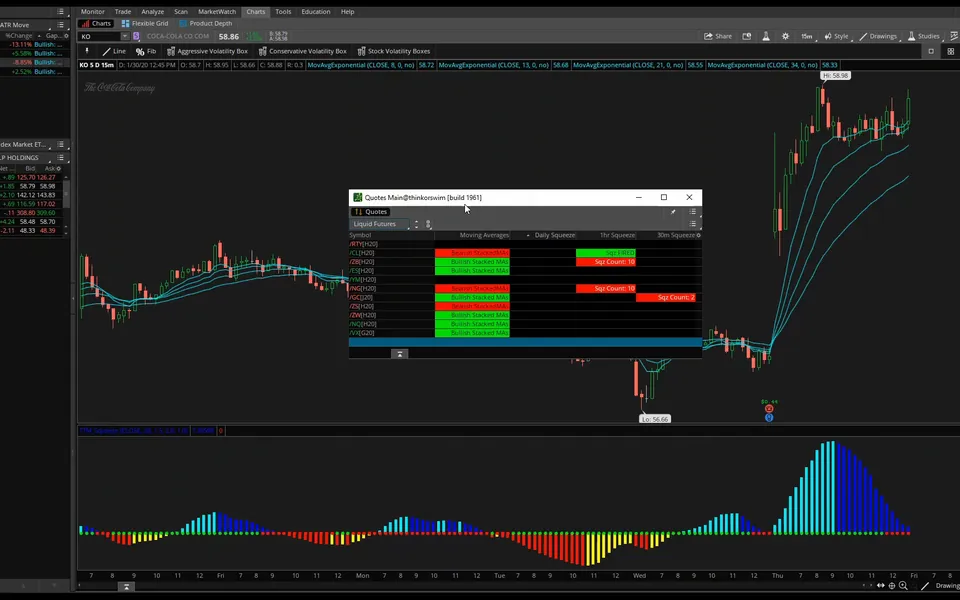Image resolution: width=960 pixels, height=600 pixels.
Task: Switch to the Trade tab
Action: pyautogui.click(x=122, y=12)
